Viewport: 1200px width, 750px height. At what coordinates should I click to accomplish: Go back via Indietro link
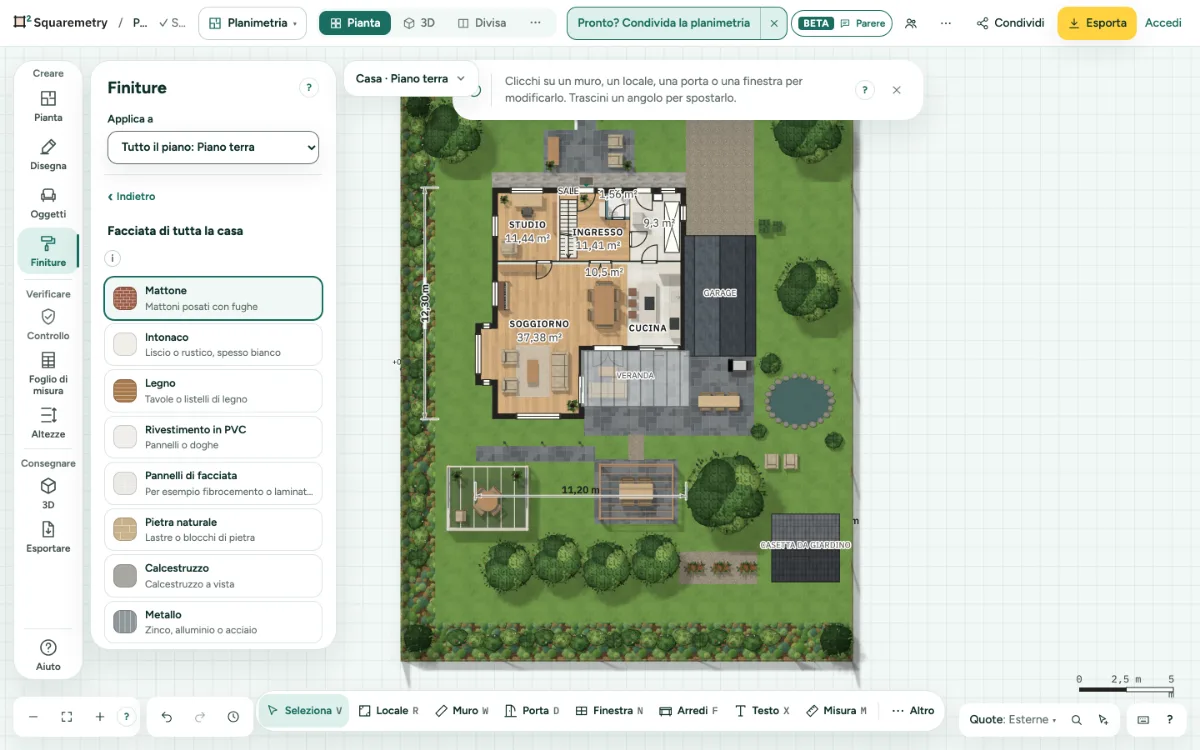coord(131,197)
